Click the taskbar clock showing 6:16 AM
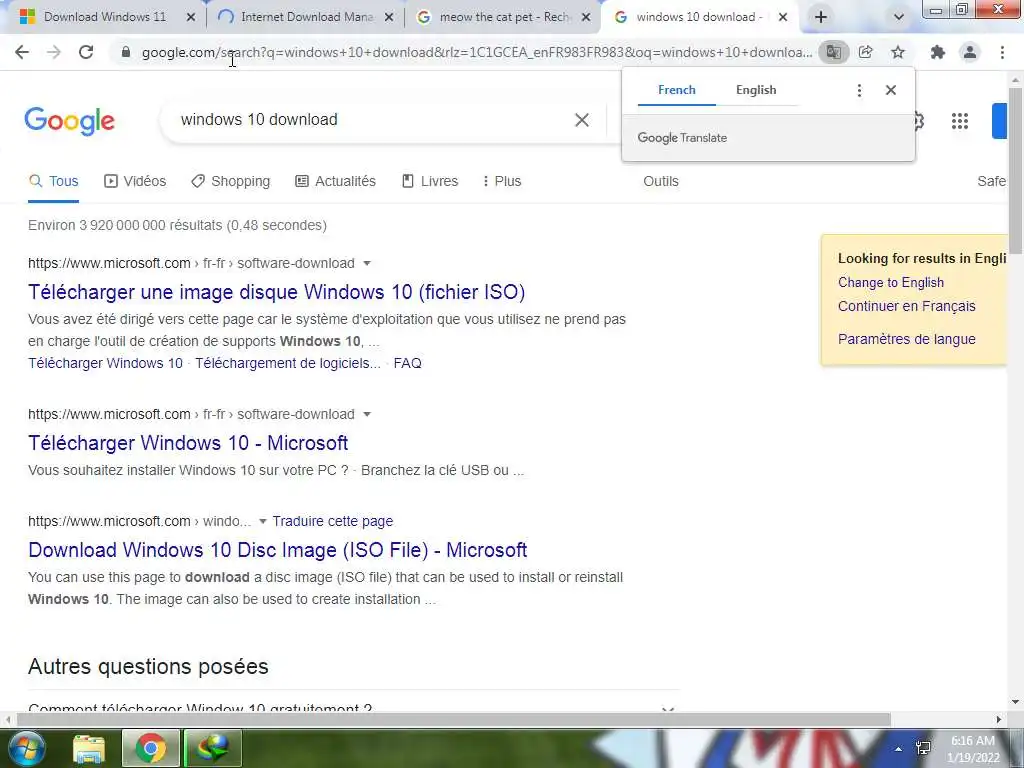 [973, 749]
